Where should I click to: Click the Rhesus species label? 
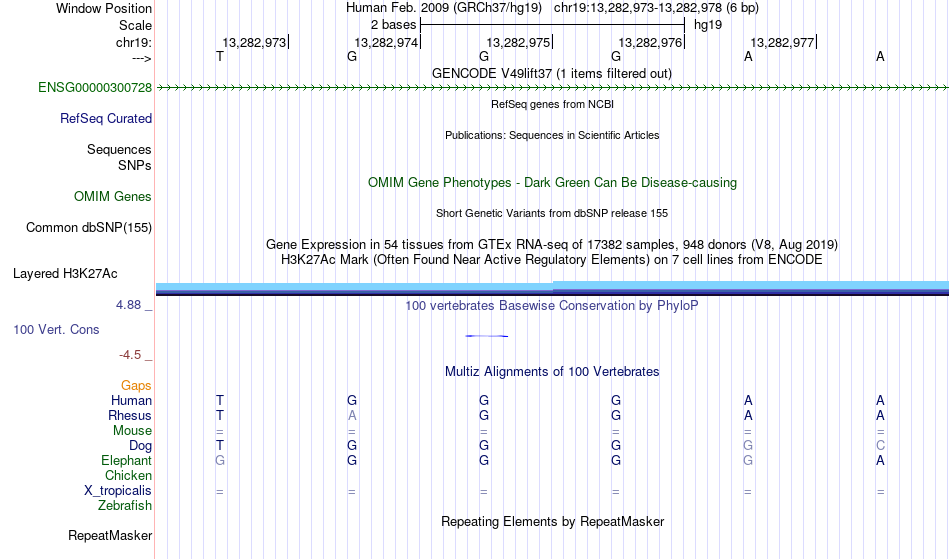point(130,416)
